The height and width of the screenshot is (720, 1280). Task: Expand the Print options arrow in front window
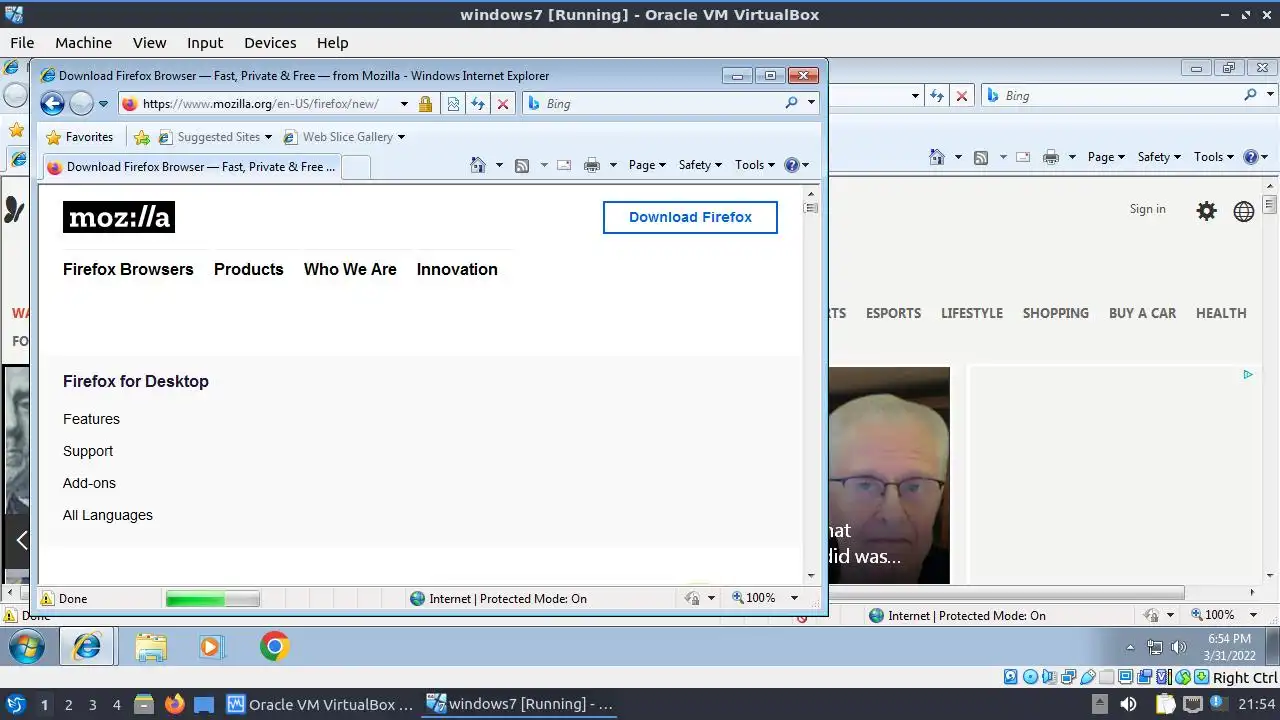point(613,165)
